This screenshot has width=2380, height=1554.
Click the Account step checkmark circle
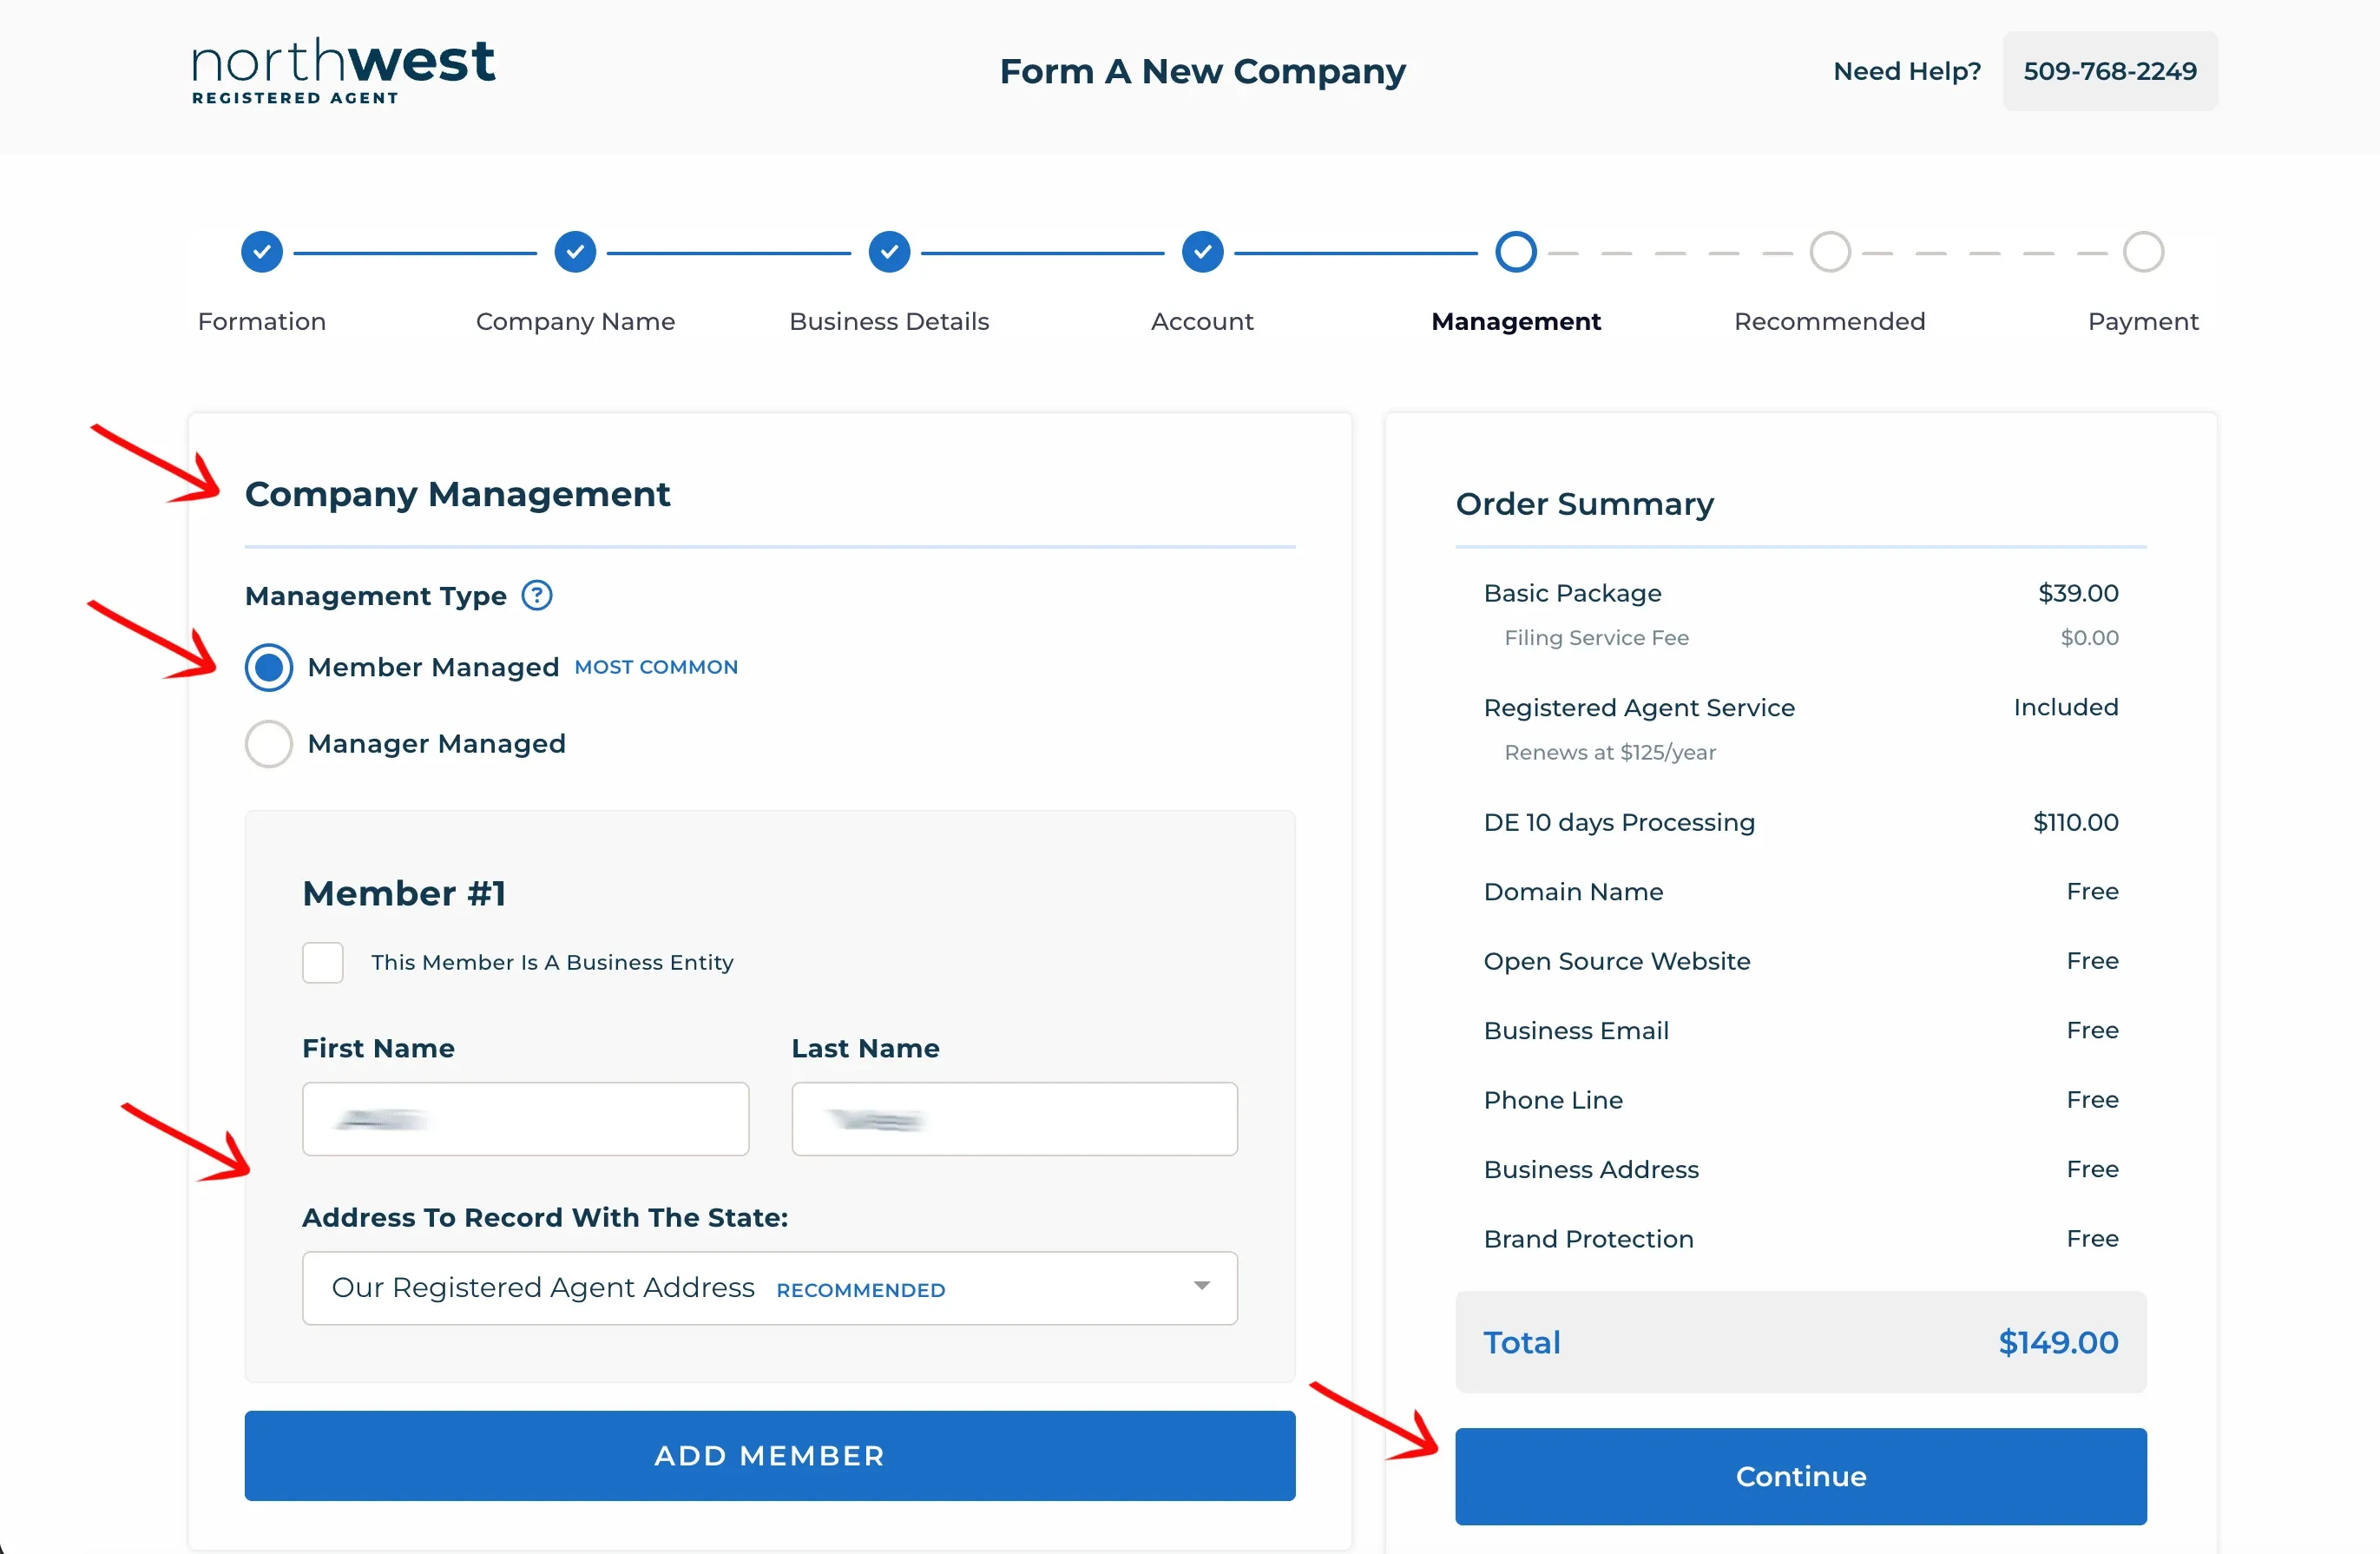coord(1203,252)
